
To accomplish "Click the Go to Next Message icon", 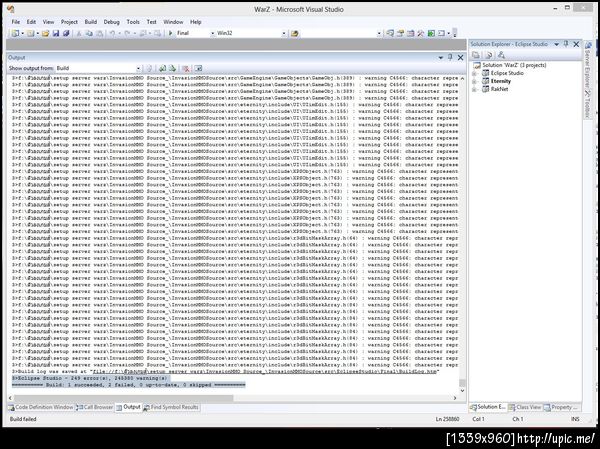I will pyautogui.click(x=173, y=68).
